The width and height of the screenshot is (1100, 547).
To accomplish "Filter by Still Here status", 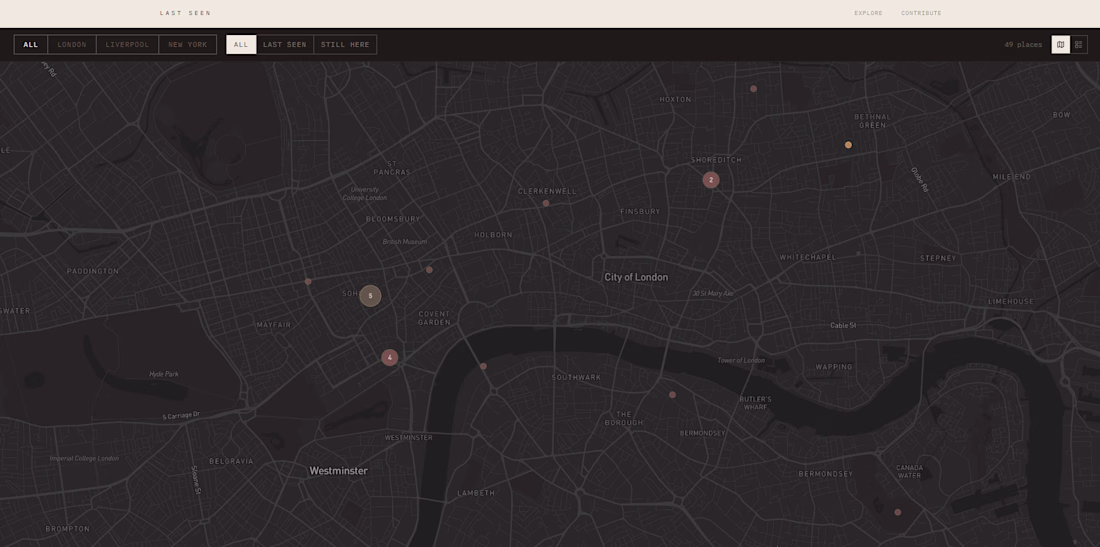I will 345,45.
